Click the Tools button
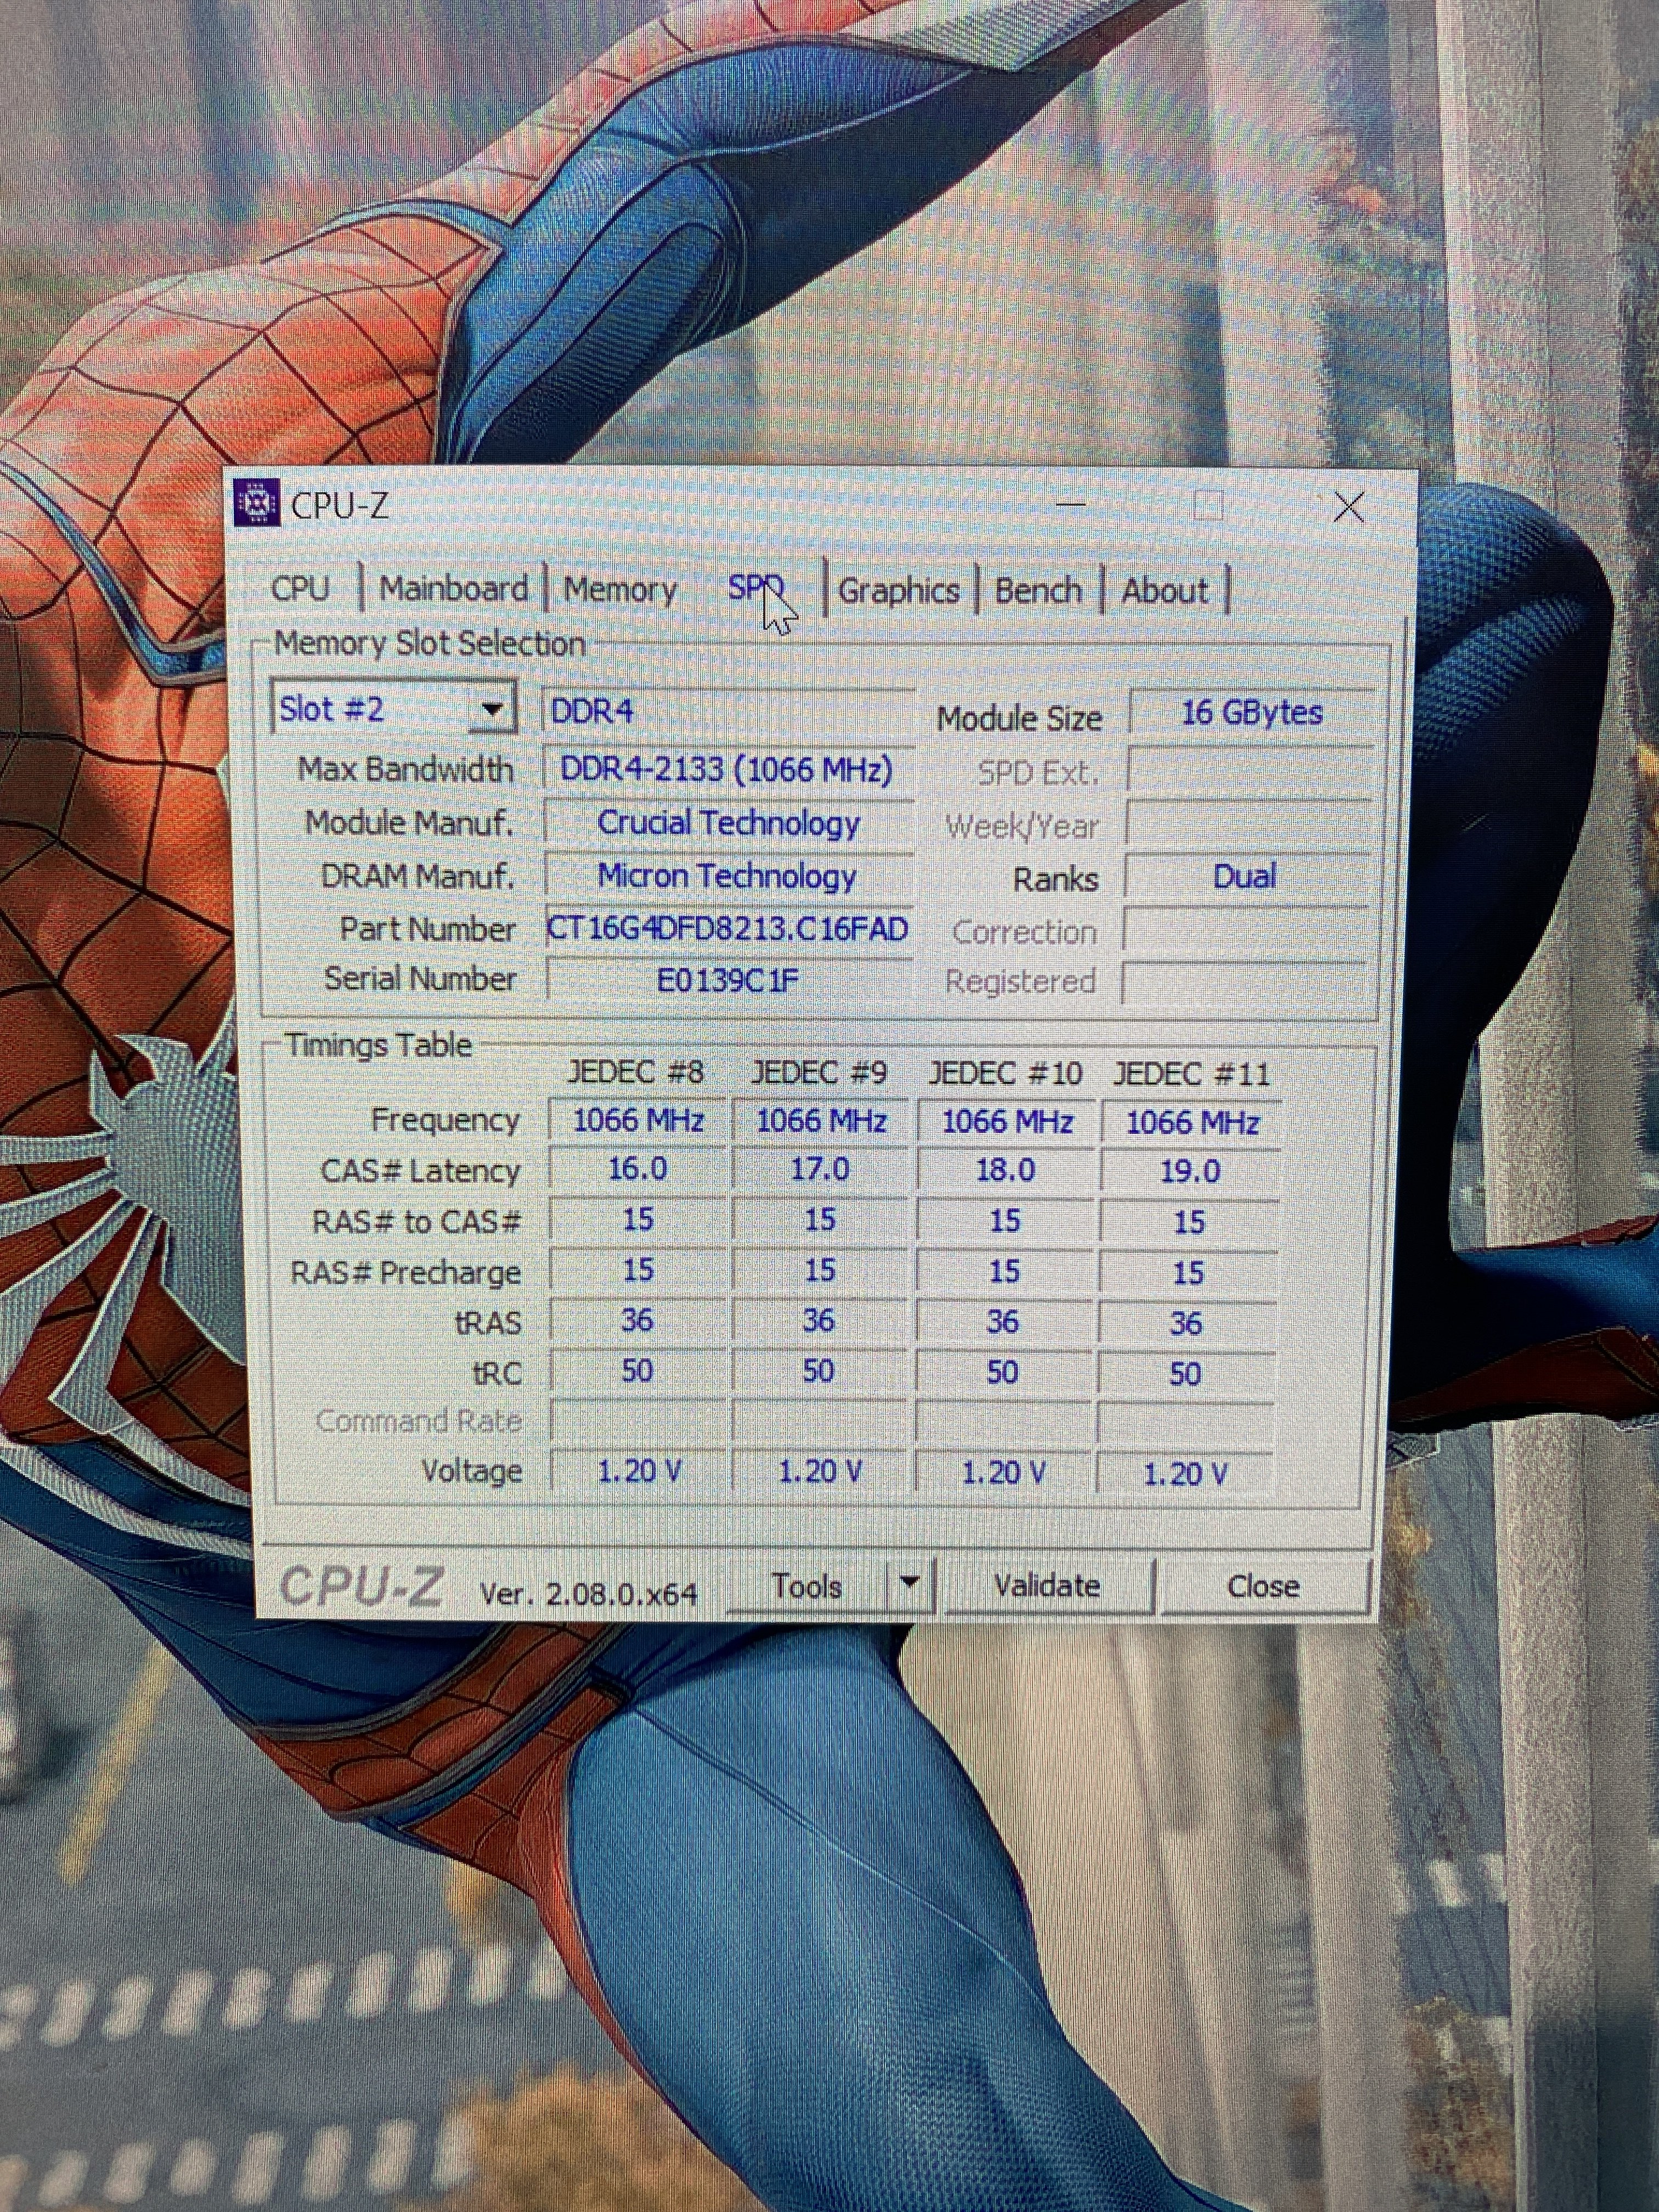The height and width of the screenshot is (2212, 1659). click(807, 1586)
